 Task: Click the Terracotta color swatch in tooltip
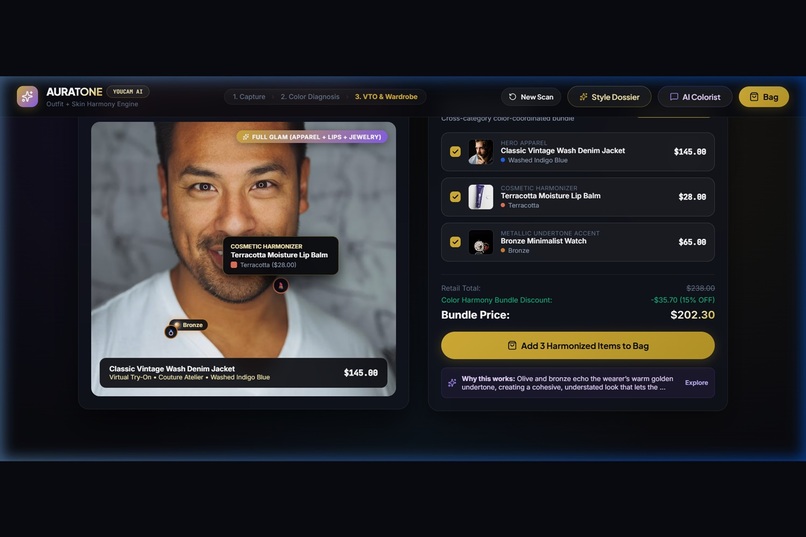[x=234, y=265]
